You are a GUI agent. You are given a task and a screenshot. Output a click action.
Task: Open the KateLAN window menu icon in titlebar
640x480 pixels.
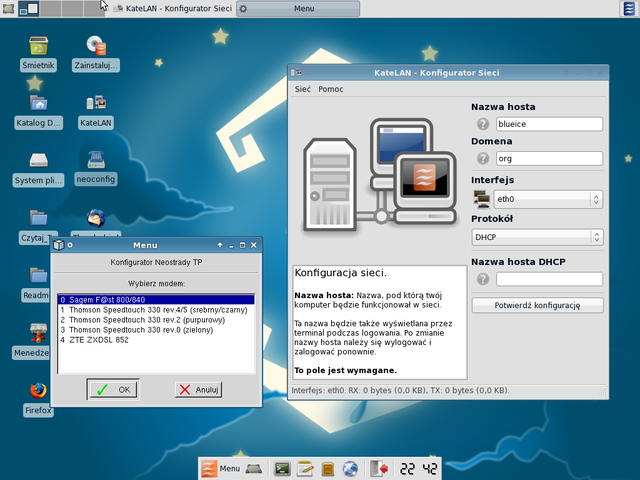point(296,72)
